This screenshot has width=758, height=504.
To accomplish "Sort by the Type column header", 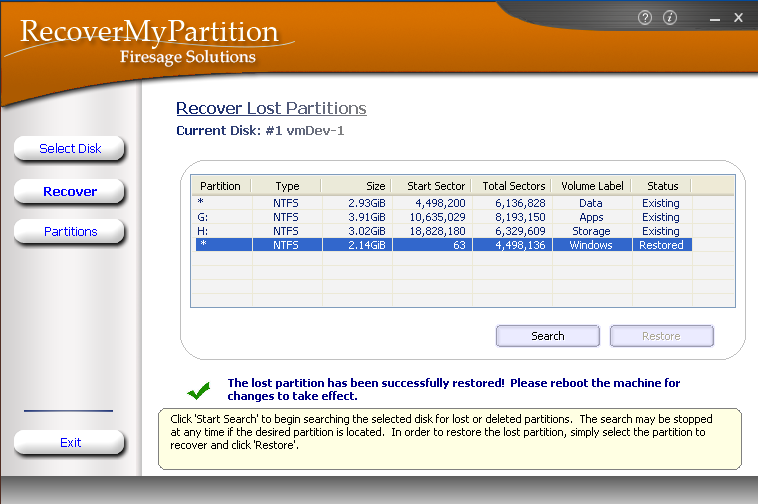I will click(287, 186).
